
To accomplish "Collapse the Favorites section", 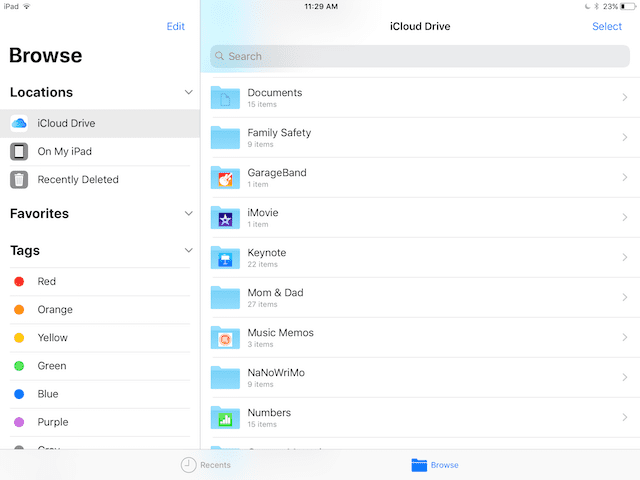I will [189, 213].
